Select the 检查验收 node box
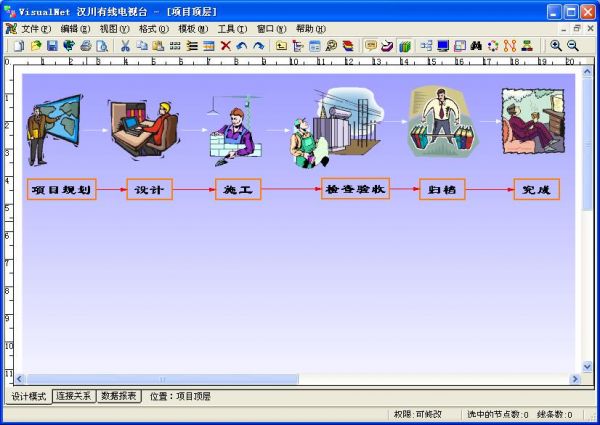The width and height of the screenshot is (600, 425). 355,189
